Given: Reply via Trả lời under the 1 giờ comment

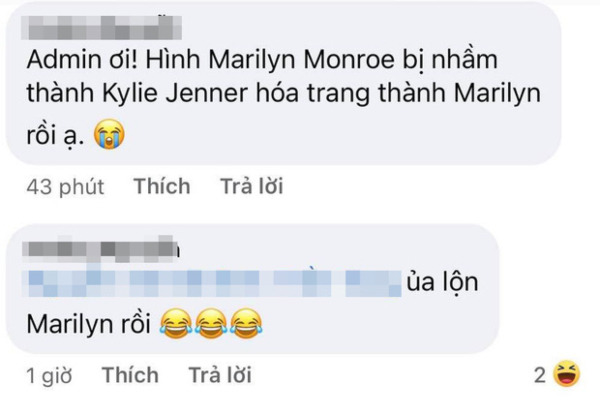Looking at the screenshot, I should pyautogui.click(x=220, y=375).
